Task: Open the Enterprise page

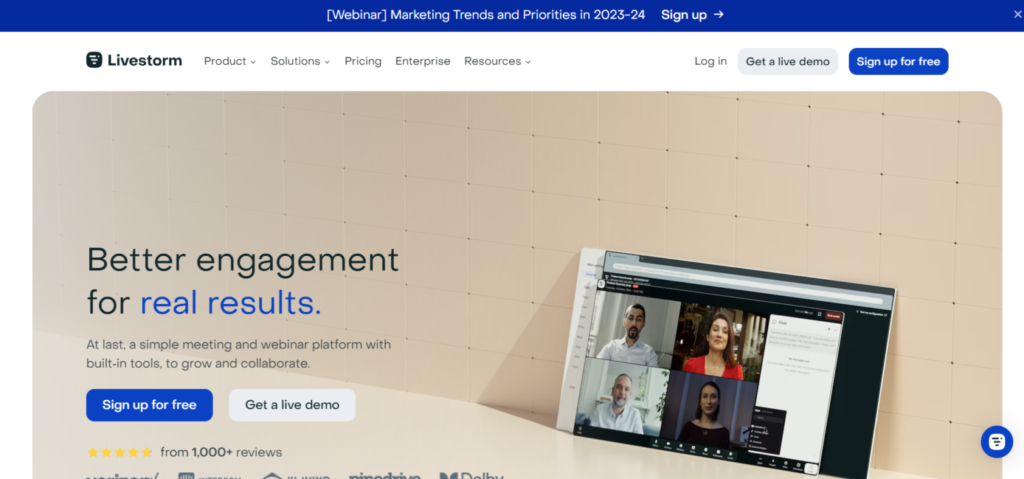Action: tap(423, 61)
